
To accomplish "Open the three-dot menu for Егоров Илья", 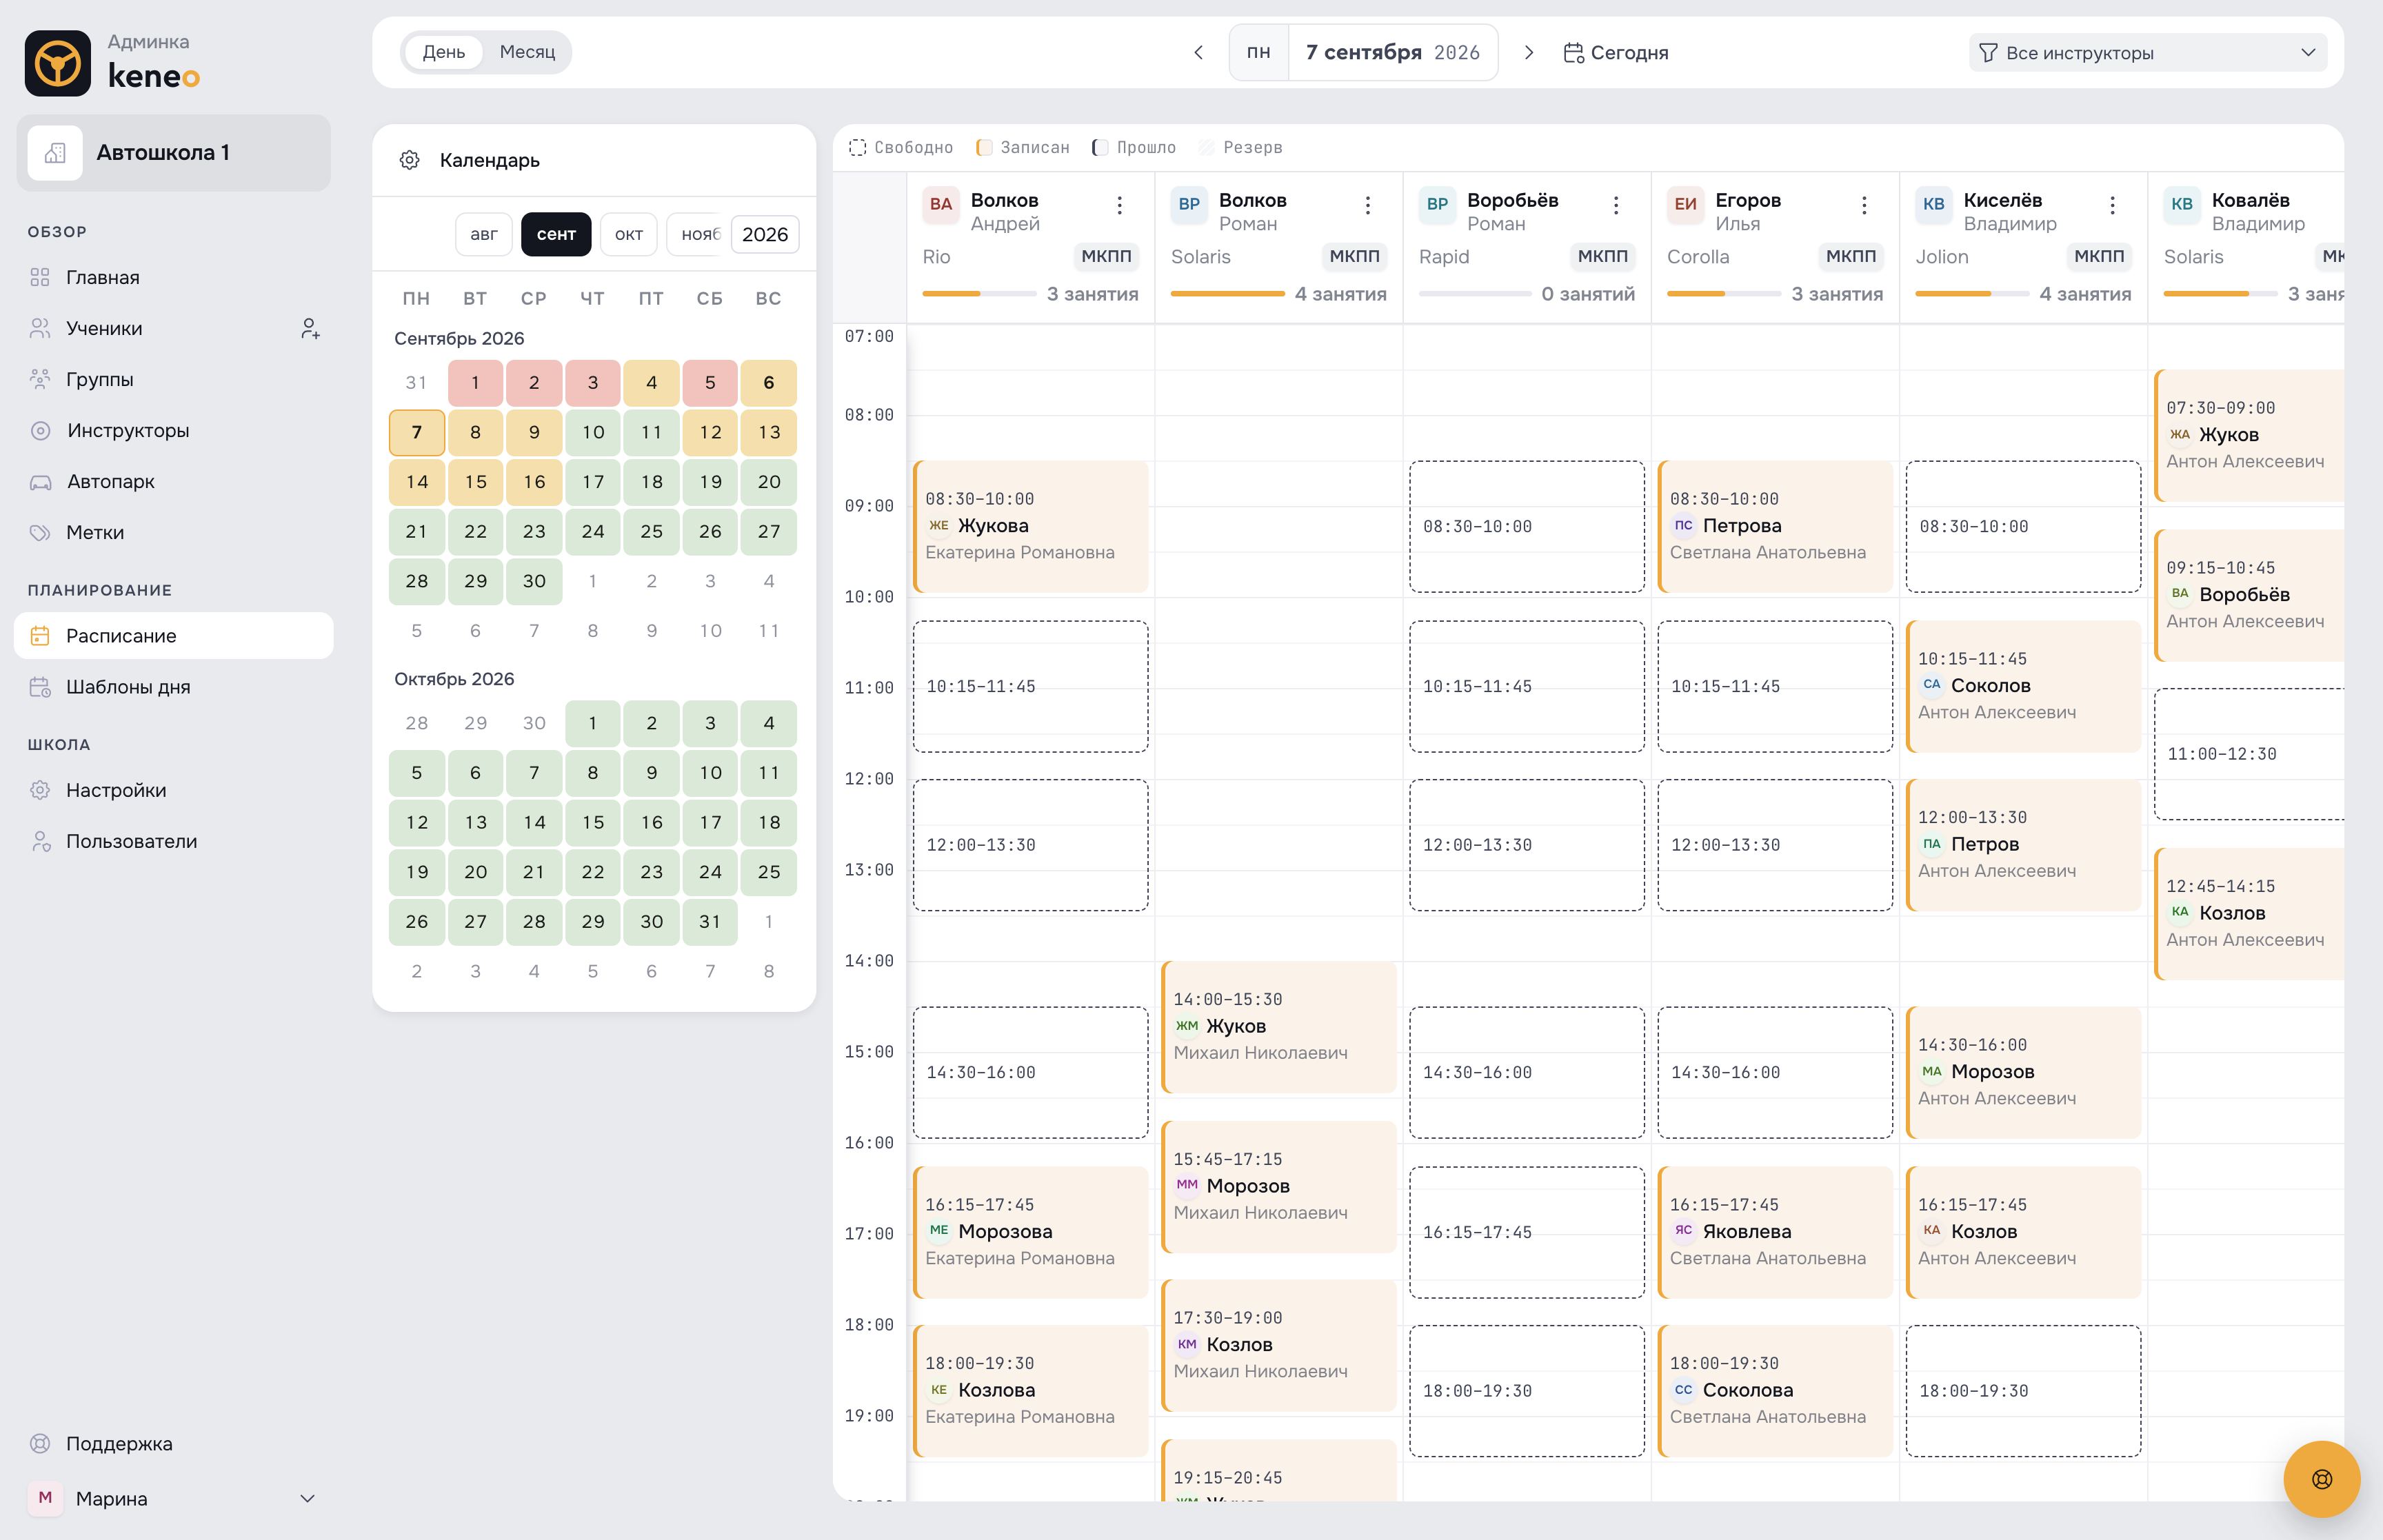I will pos(1864,205).
